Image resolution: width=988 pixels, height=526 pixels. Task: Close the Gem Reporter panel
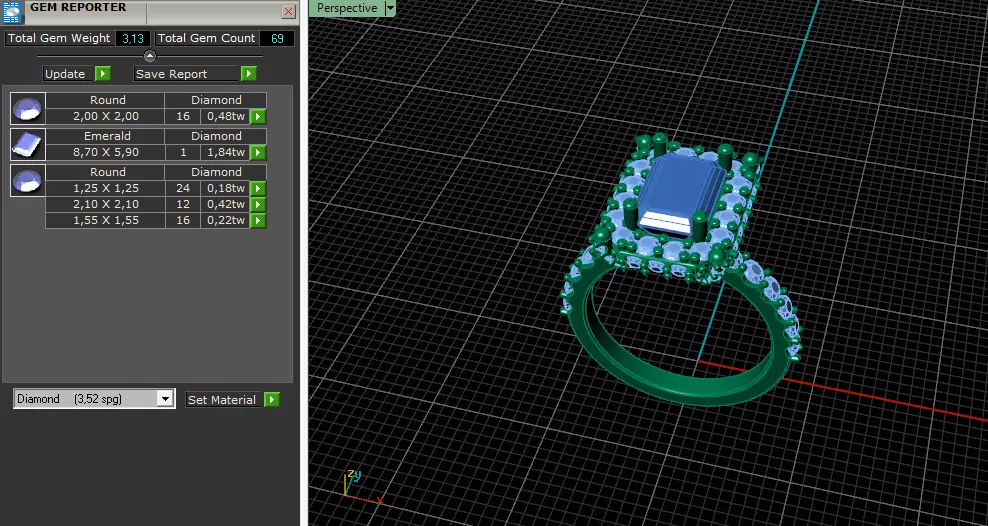coord(288,11)
